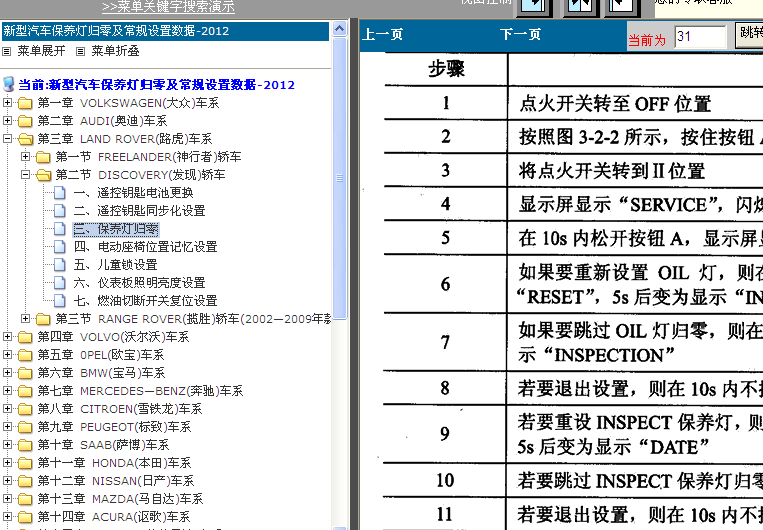Click the first view-control icon with right arrow
This screenshot has height=530, width=763.
535,7
